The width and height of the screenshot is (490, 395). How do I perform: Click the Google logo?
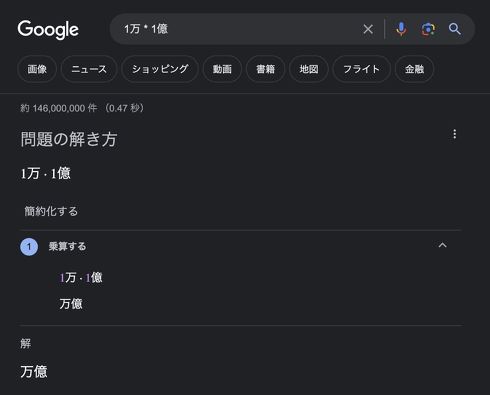coord(48,29)
